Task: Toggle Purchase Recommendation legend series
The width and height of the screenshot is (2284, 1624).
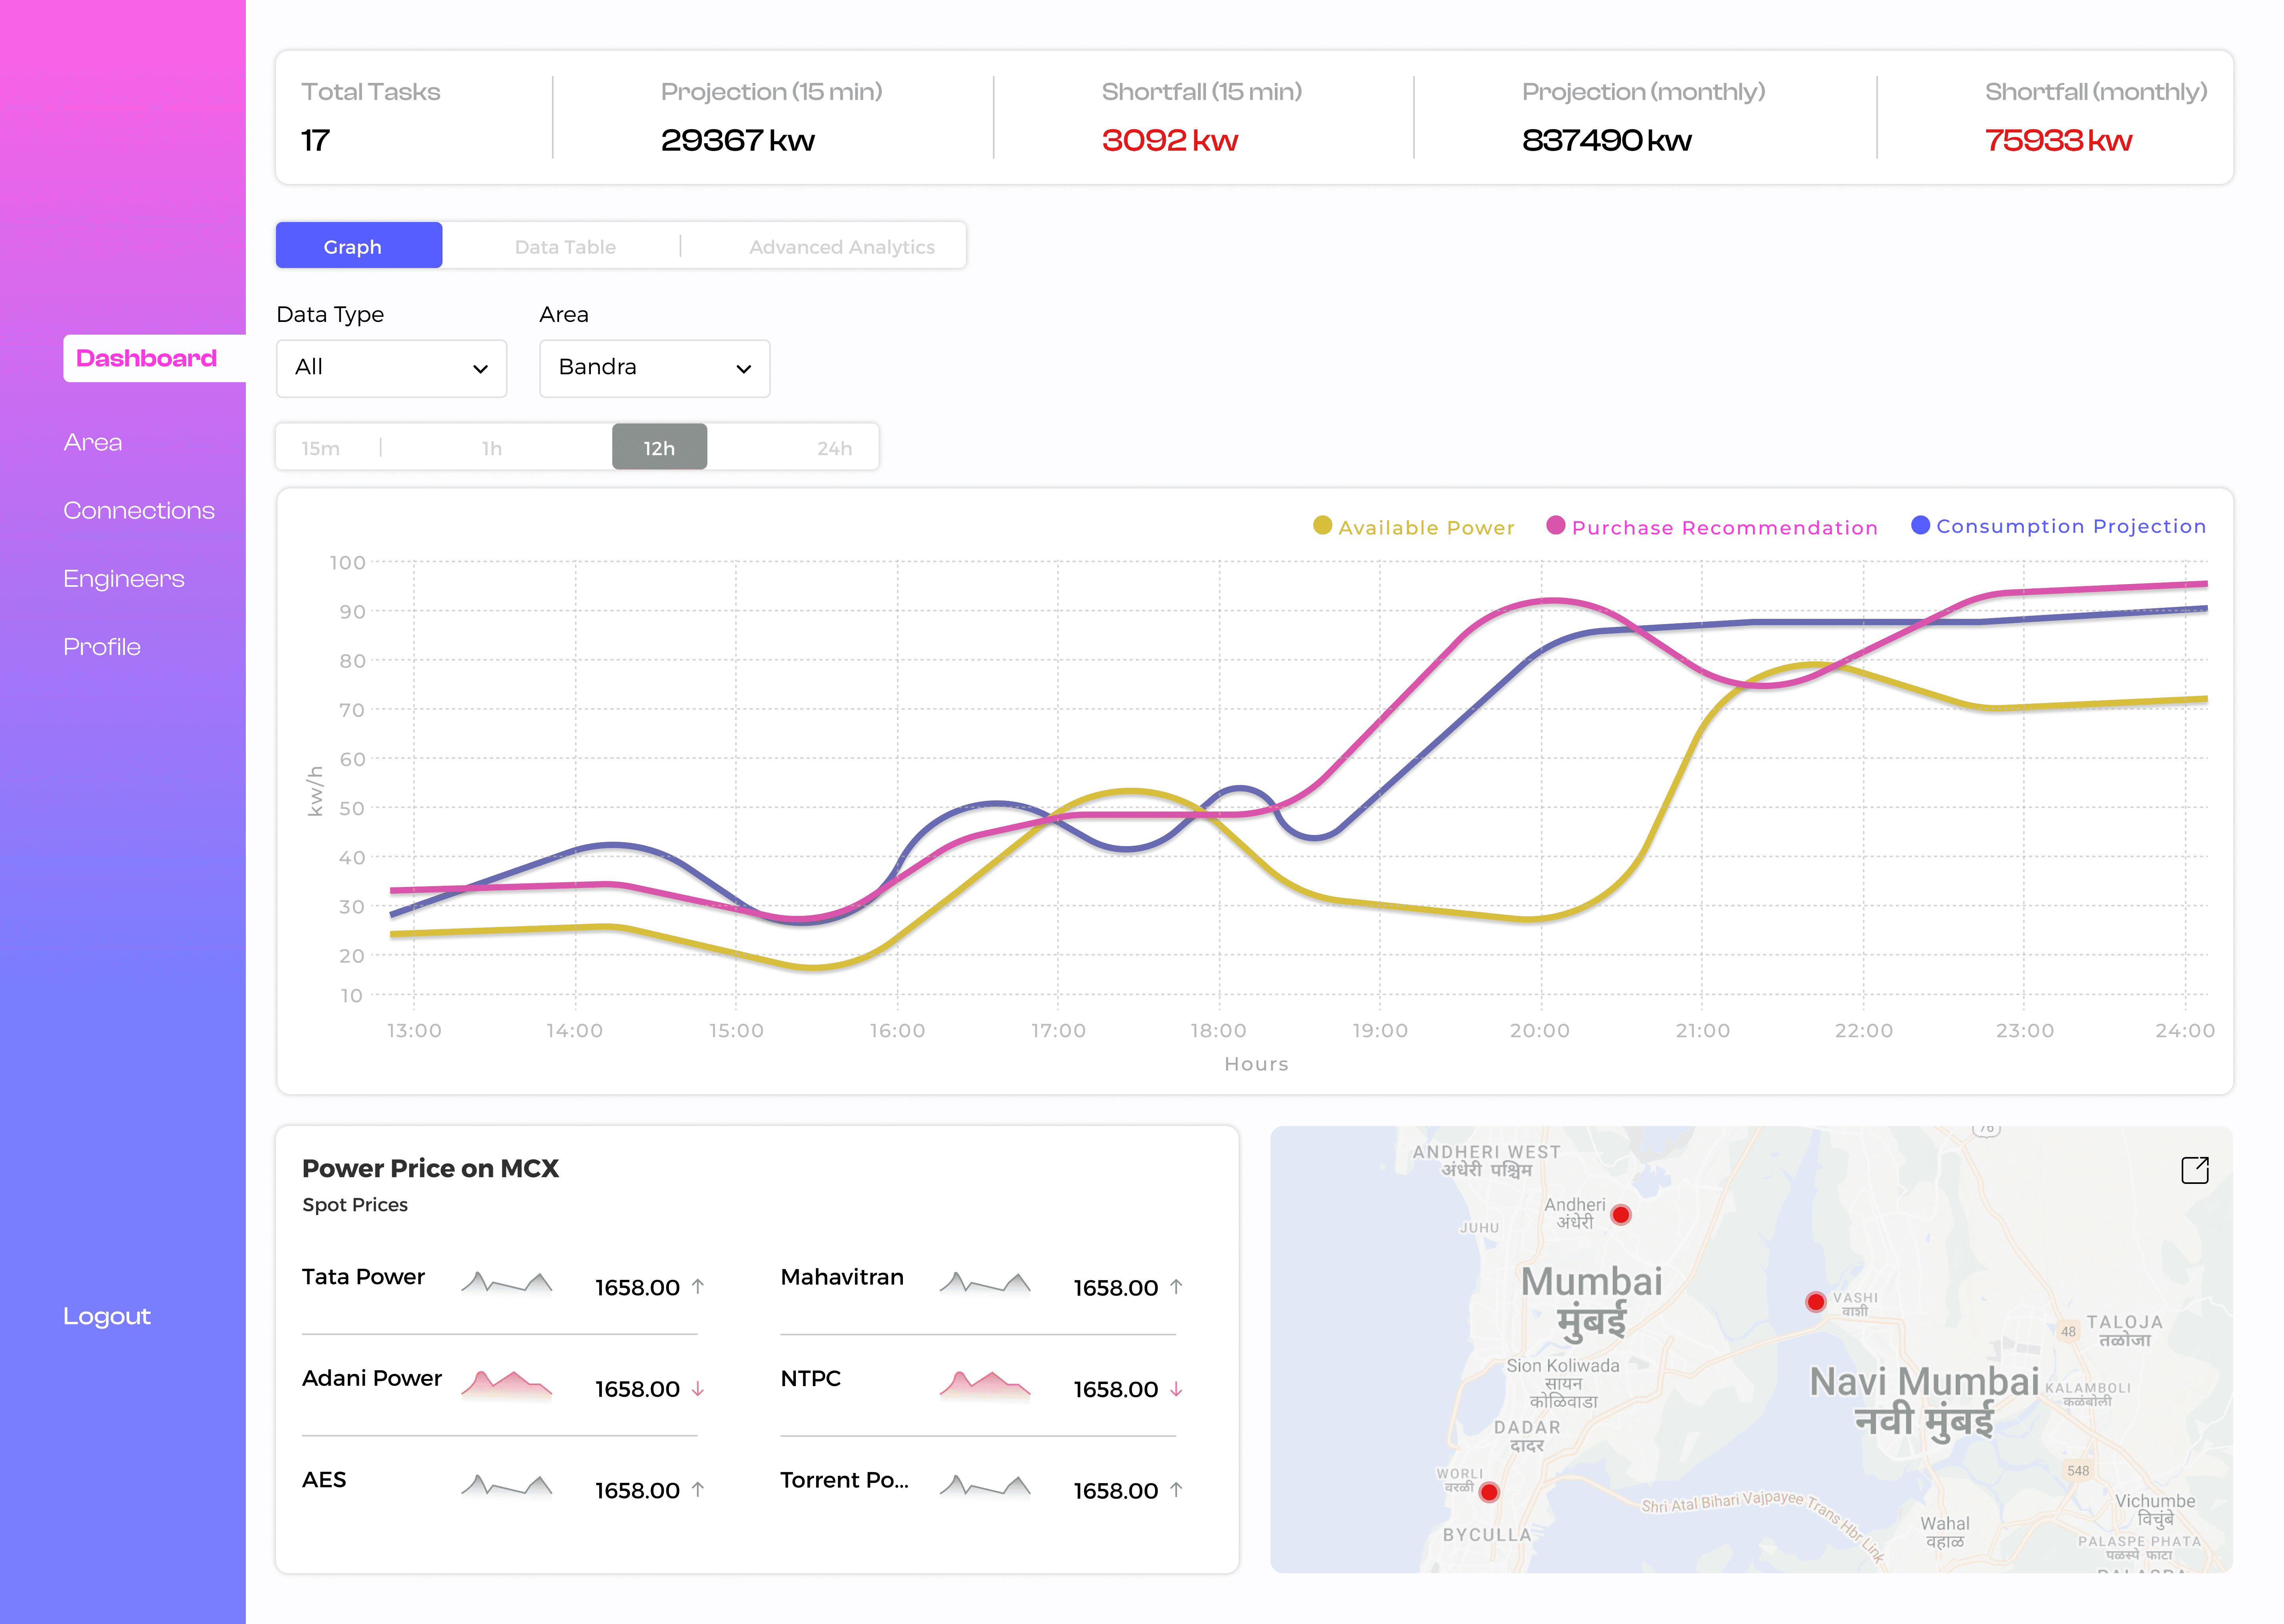Action: click(x=1711, y=527)
